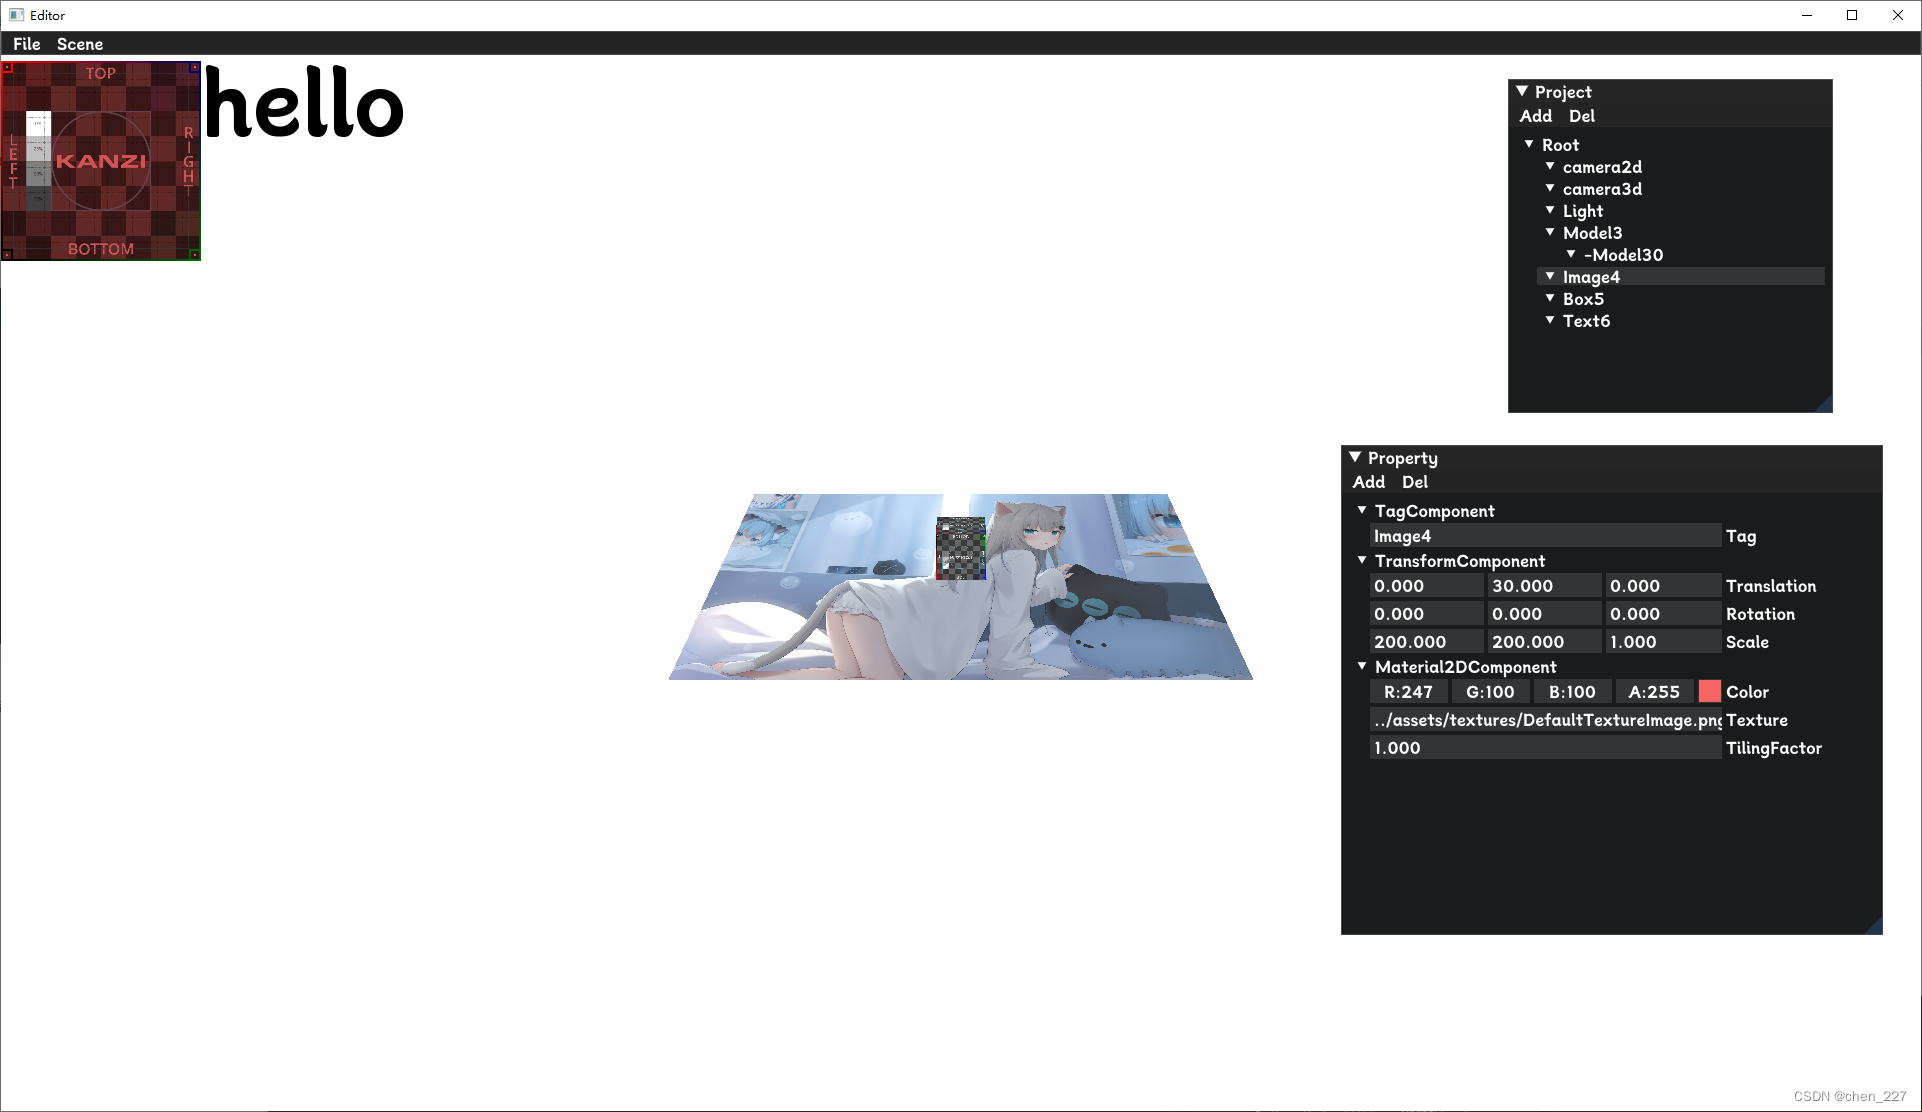Select the camera2d tree item
The width and height of the screenshot is (1922, 1112).
pos(1602,167)
